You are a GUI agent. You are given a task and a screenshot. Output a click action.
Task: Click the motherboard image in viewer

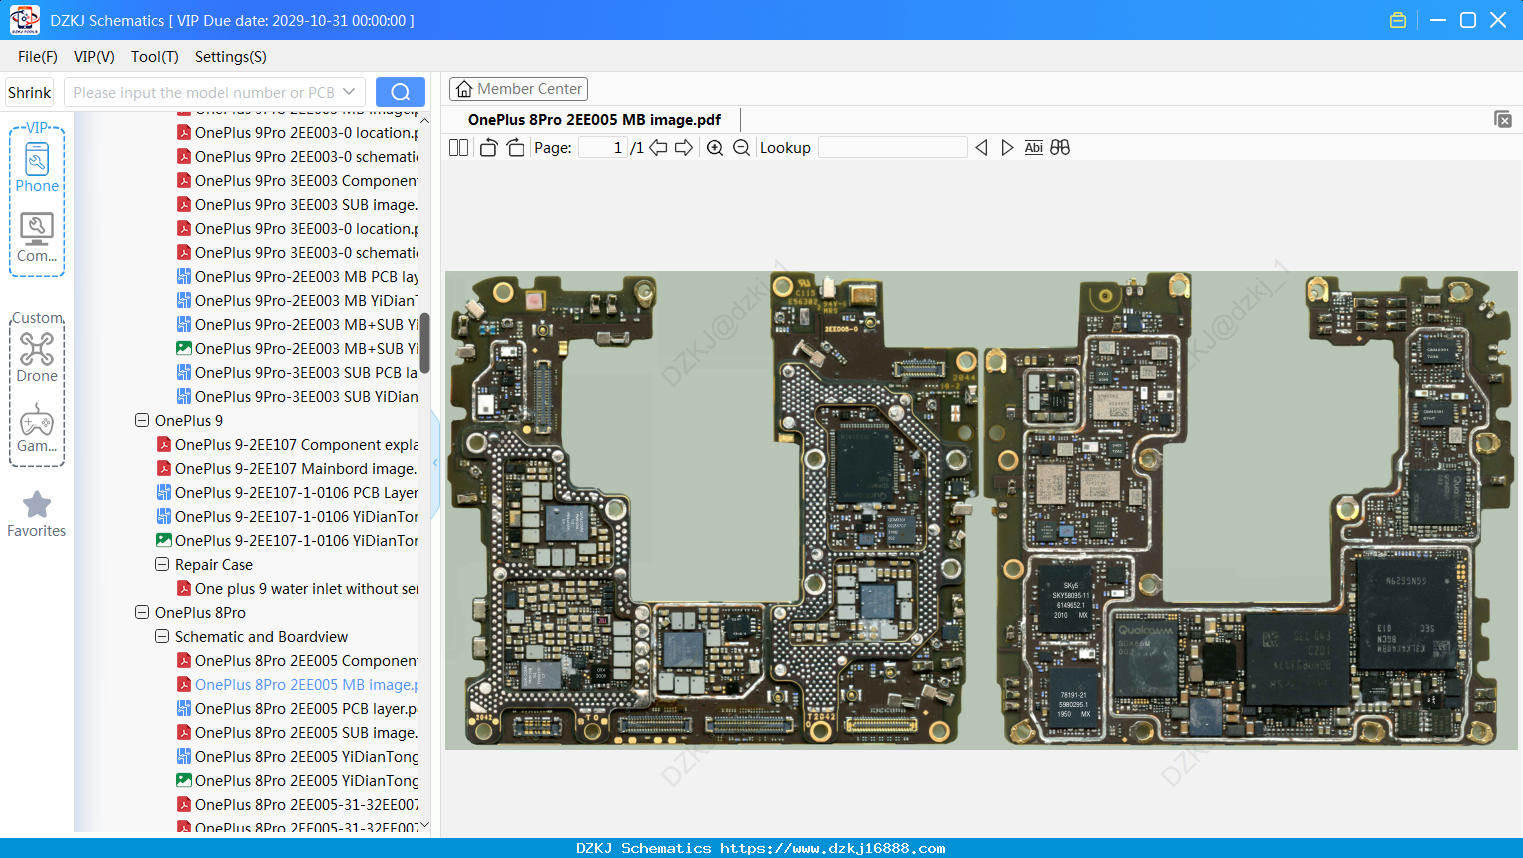pos(981,510)
